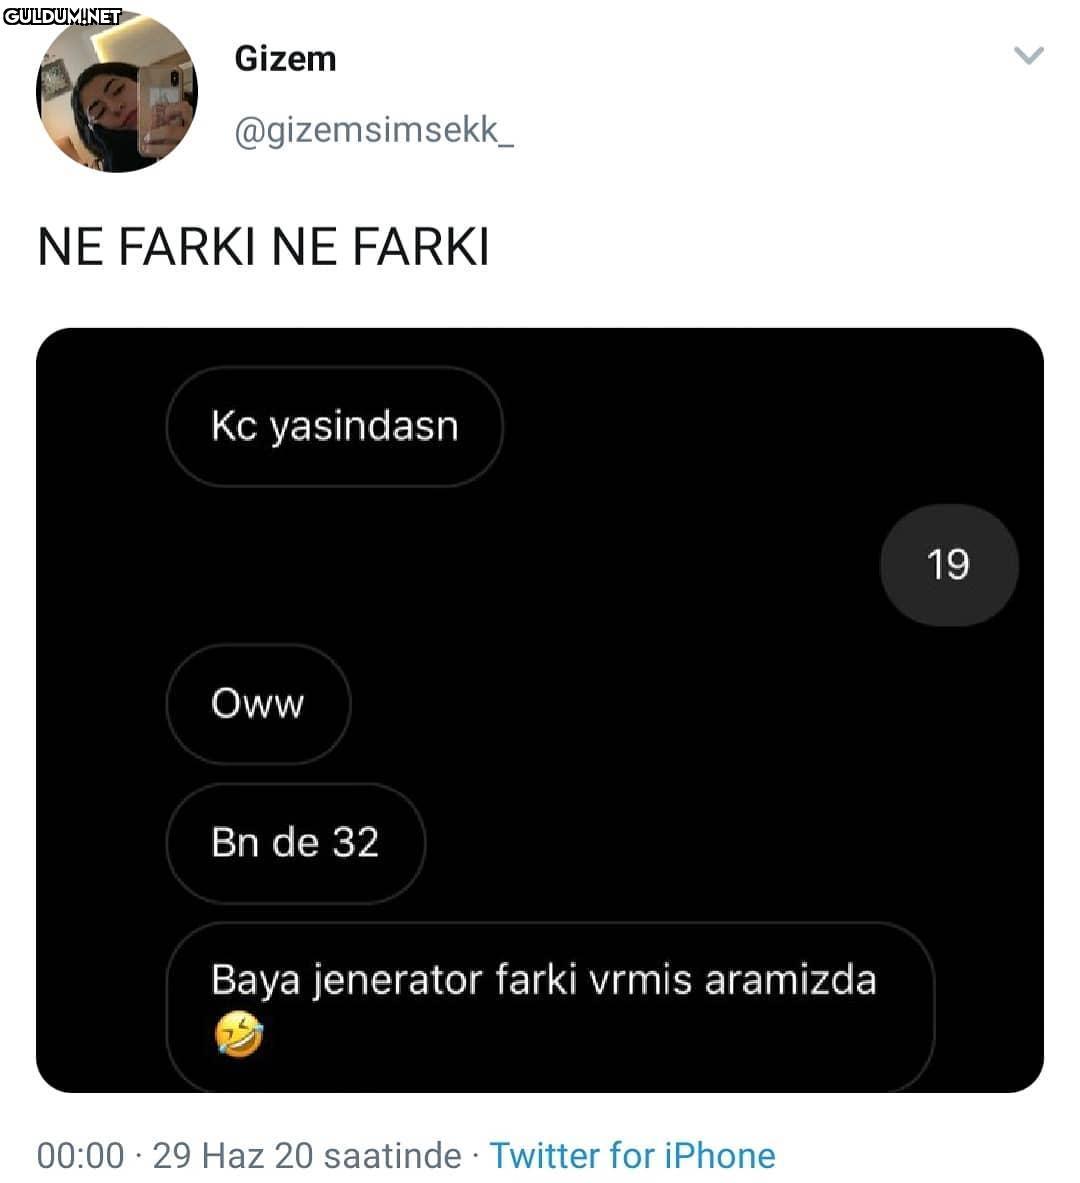This screenshot has height=1183, width=1080.
Task: Click the word 'Baya' in the last message
Action: 255,980
